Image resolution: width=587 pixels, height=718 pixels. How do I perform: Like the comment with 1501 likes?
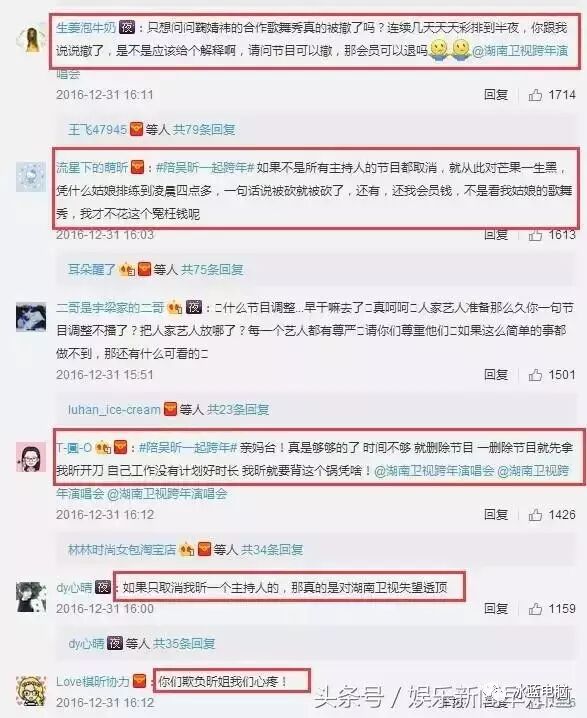click(535, 375)
